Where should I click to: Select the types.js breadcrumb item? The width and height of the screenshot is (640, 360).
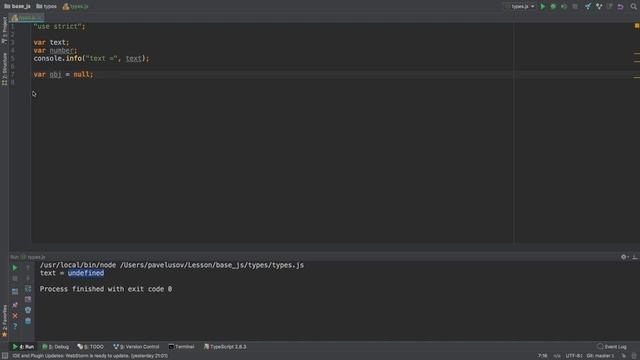(75, 6)
